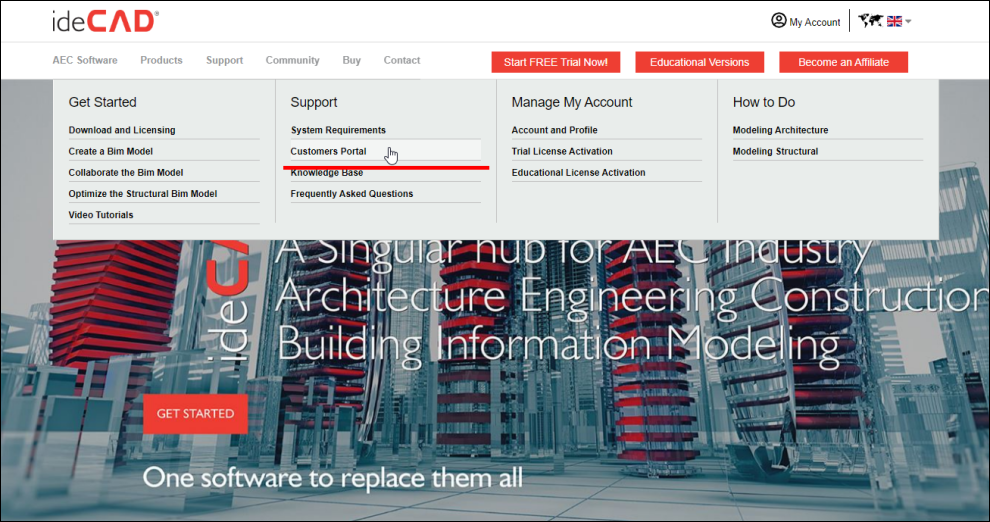
Task: Open My Account user icon
Action: pos(778,21)
